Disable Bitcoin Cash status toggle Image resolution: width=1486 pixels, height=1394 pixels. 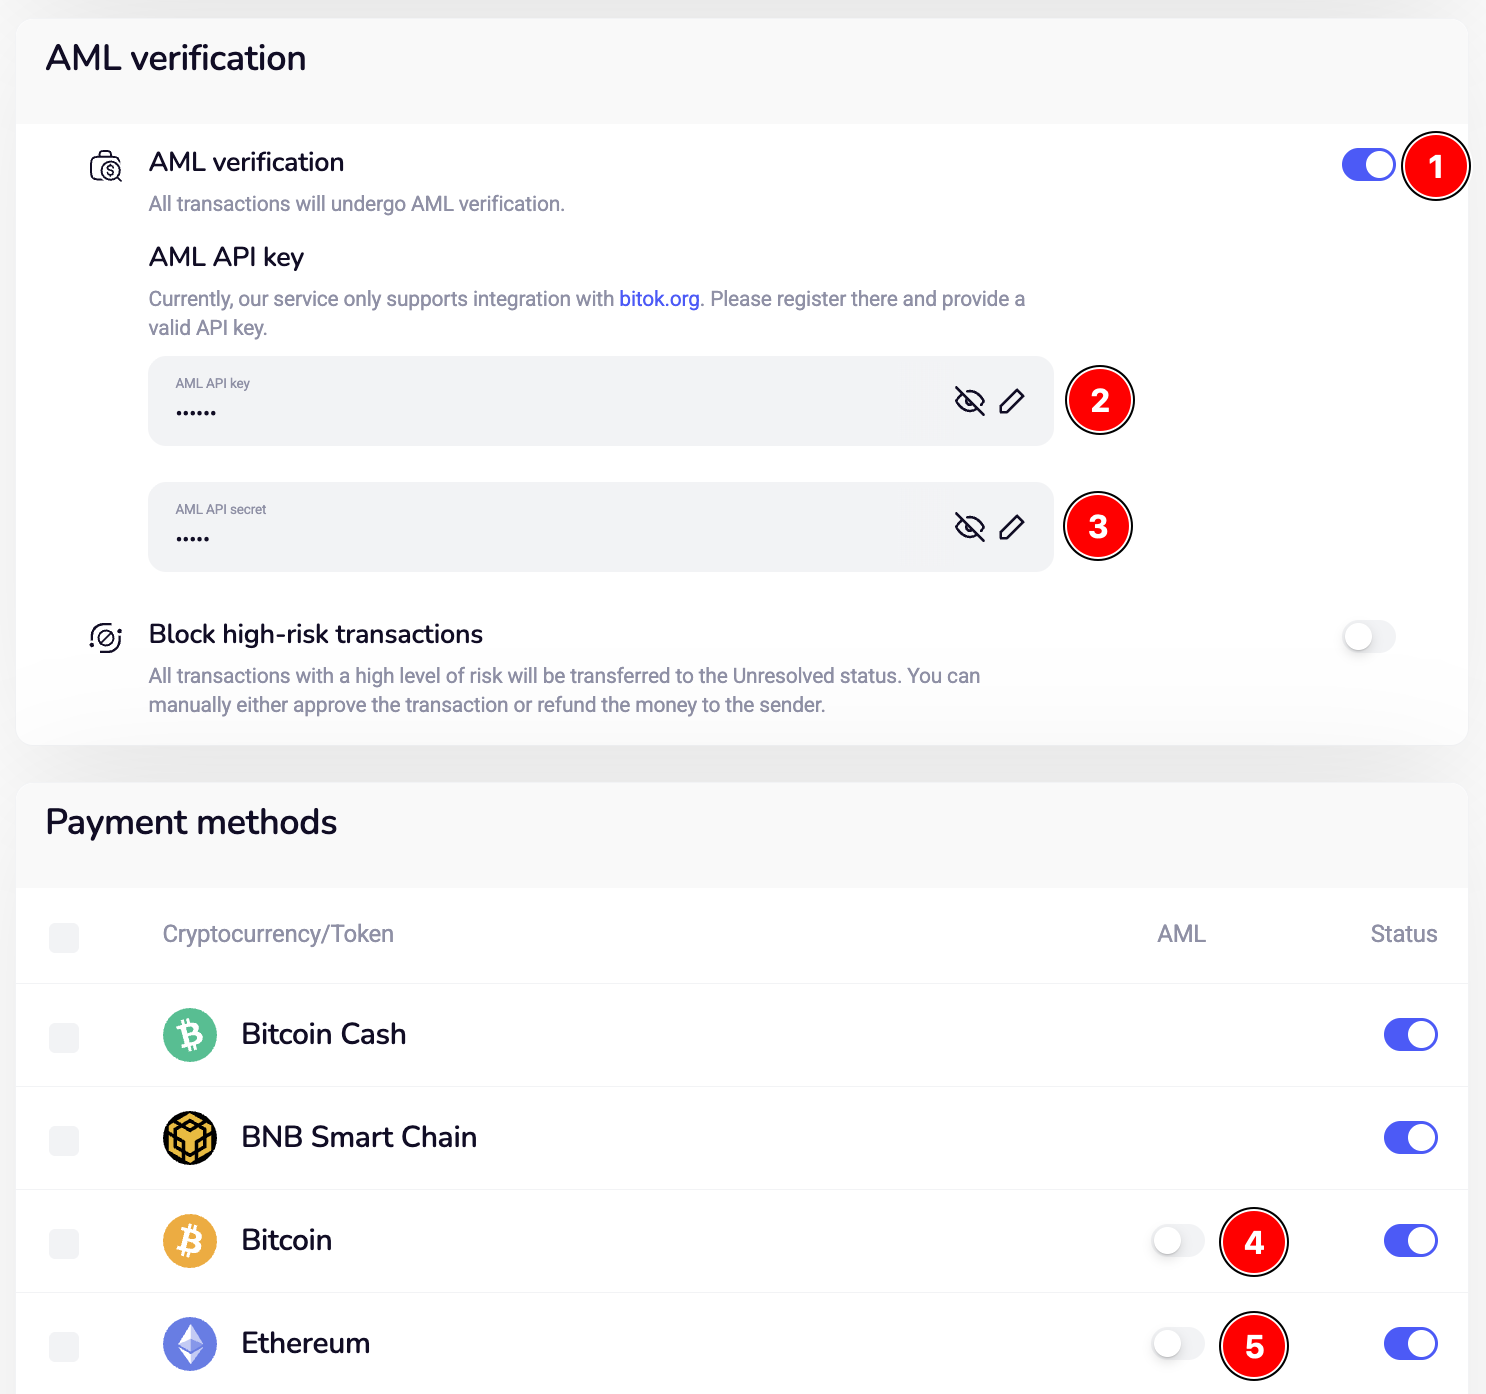pyautogui.click(x=1410, y=1034)
